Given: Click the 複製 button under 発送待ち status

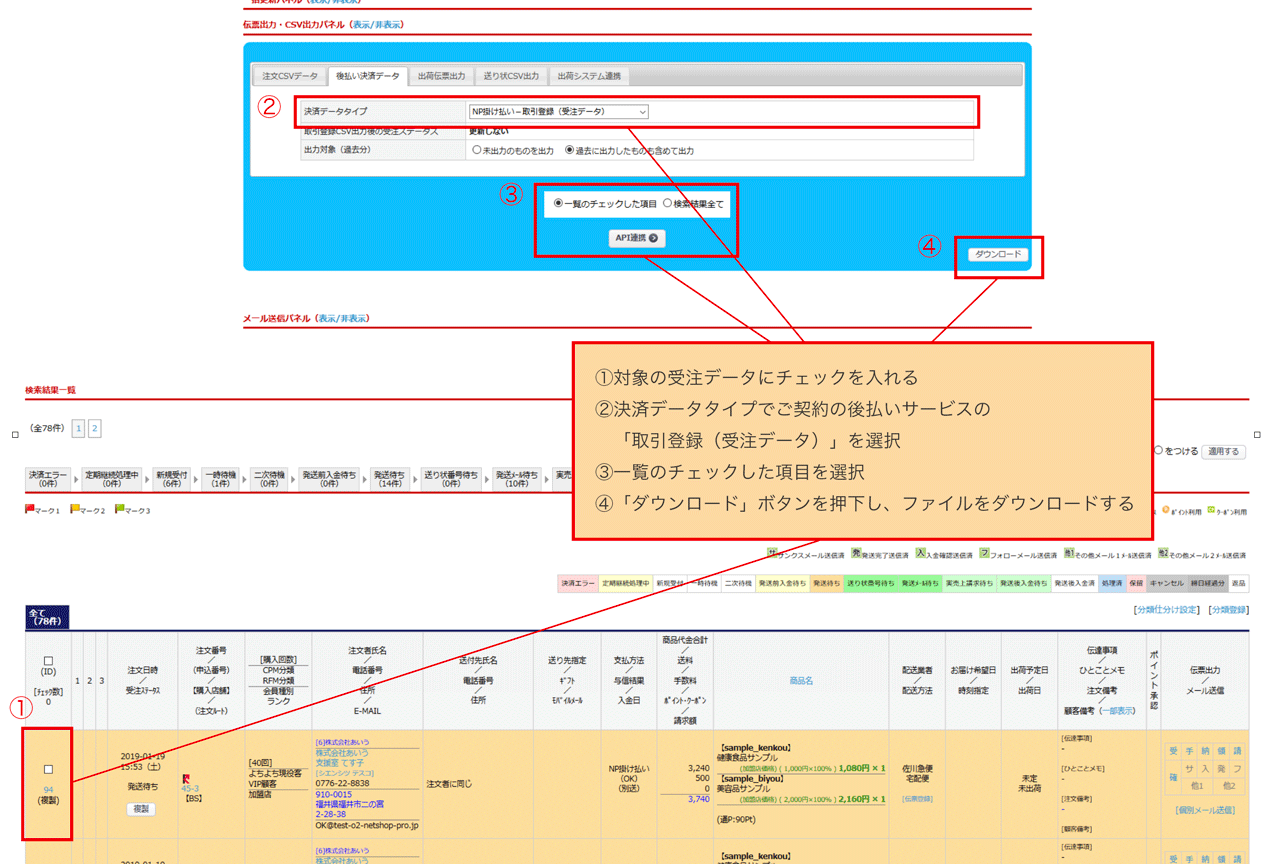Looking at the screenshot, I should click(141, 808).
